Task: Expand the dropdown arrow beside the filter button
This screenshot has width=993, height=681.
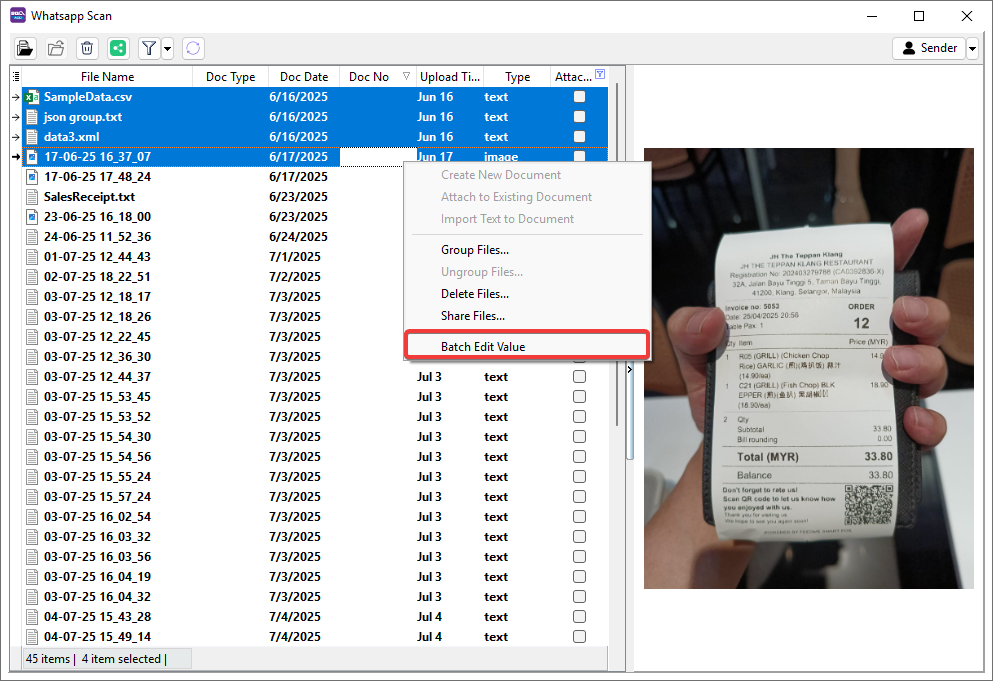Action: (x=167, y=48)
